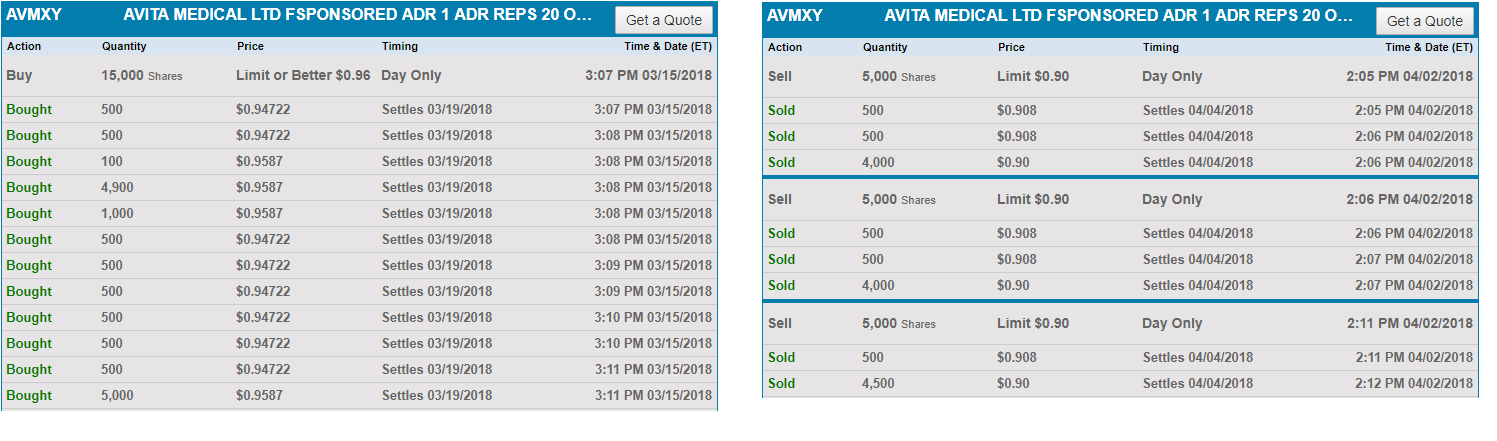Click the Limit or Better $0.96 price text

303,76
